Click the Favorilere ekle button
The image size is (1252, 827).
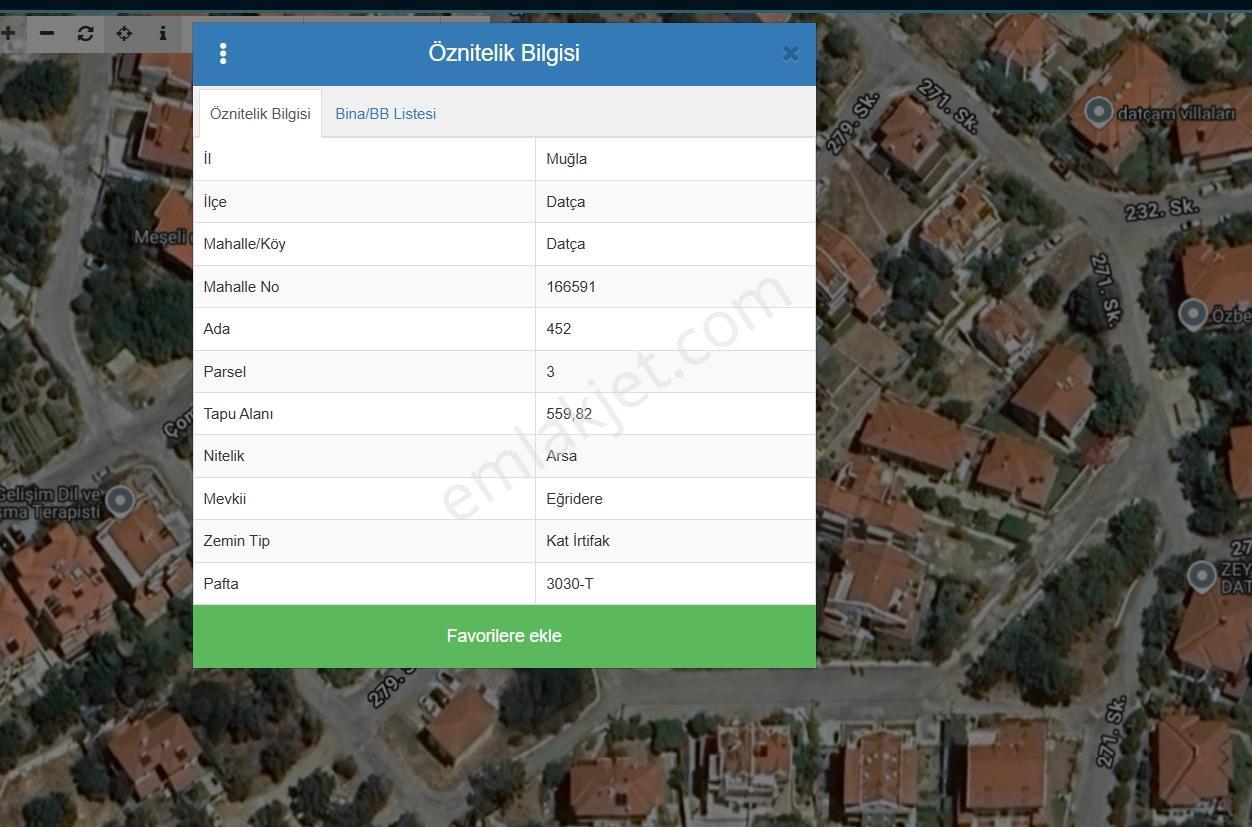[x=504, y=636]
